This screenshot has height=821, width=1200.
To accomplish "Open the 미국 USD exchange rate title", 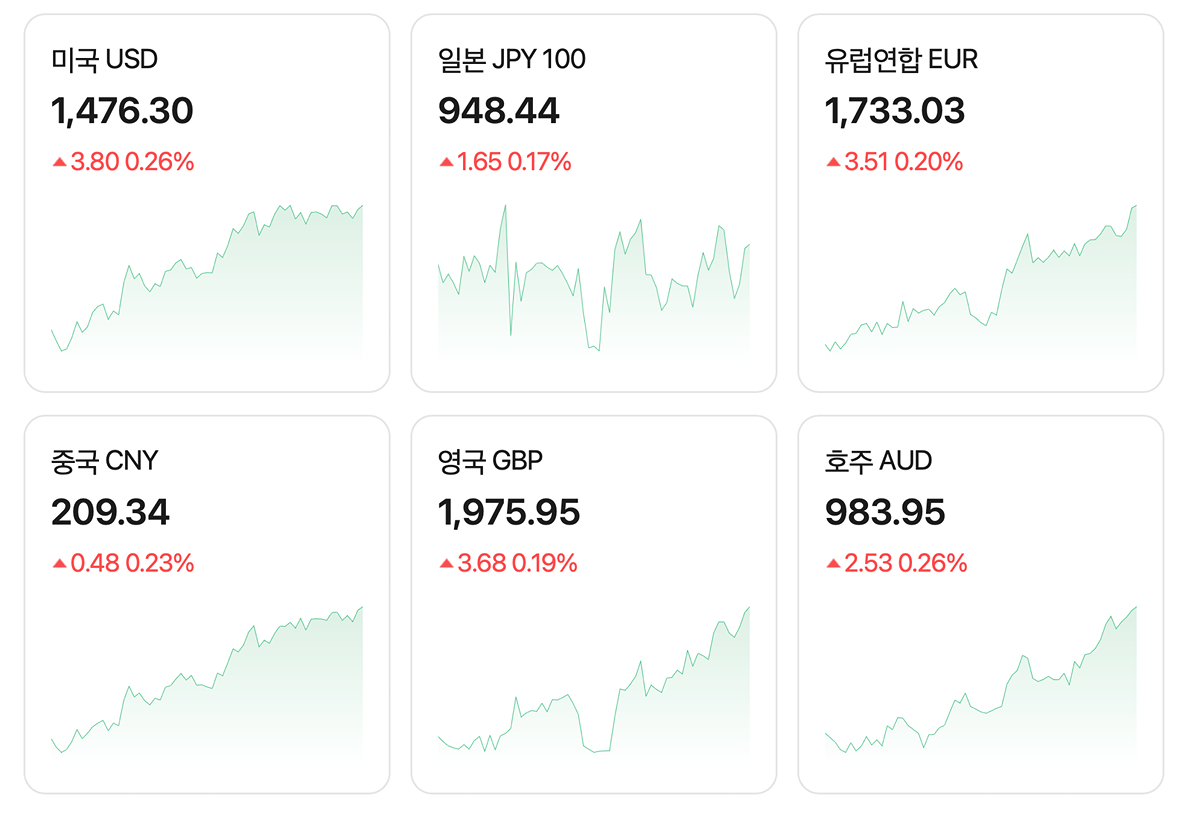I will pyautogui.click(x=105, y=60).
